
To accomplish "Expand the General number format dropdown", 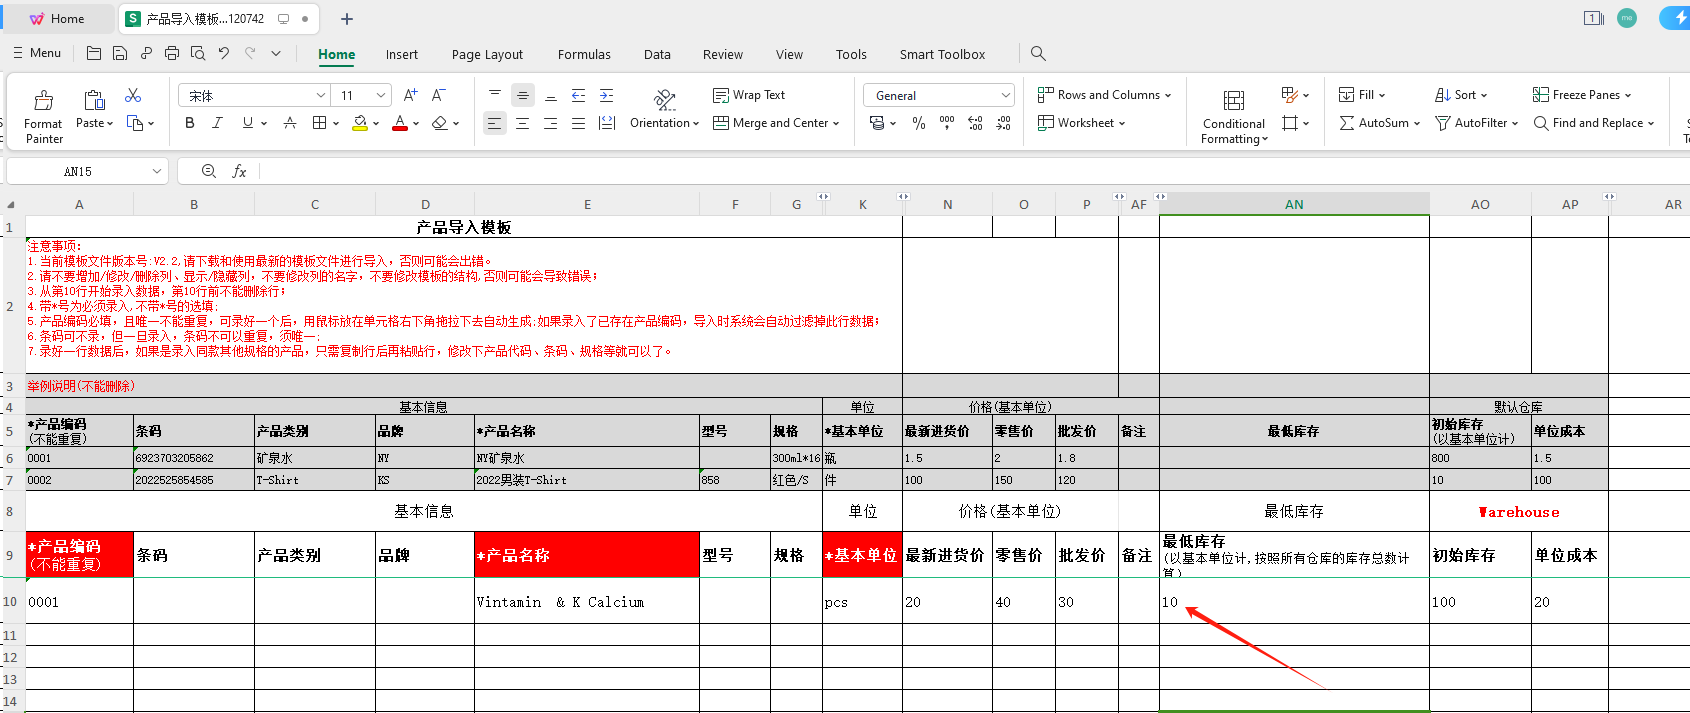I will pyautogui.click(x=1005, y=96).
